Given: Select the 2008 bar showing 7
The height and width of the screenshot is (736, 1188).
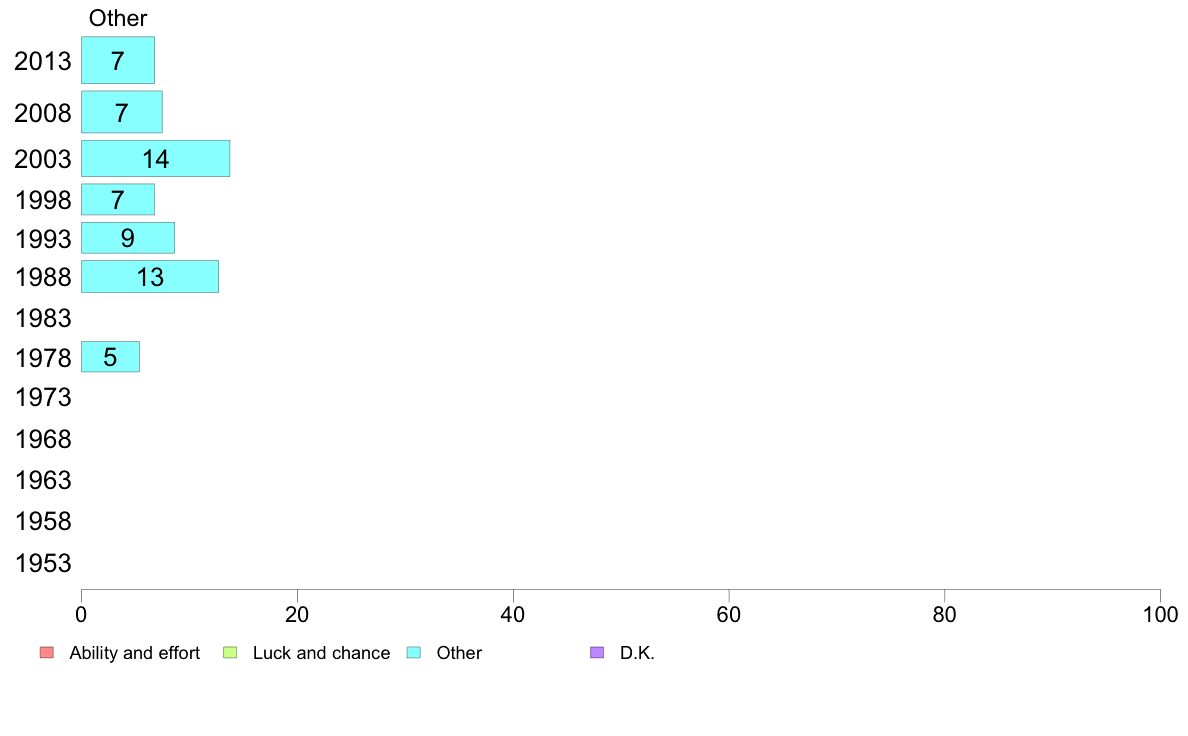Looking at the screenshot, I should click(x=122, y=112).
